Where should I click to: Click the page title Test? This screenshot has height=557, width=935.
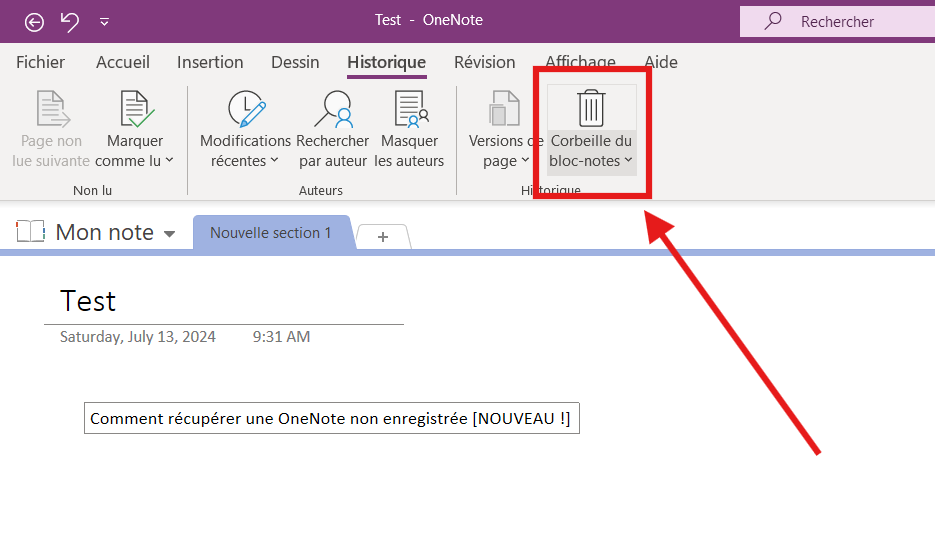pyautogui.click(x=88, y=301)
